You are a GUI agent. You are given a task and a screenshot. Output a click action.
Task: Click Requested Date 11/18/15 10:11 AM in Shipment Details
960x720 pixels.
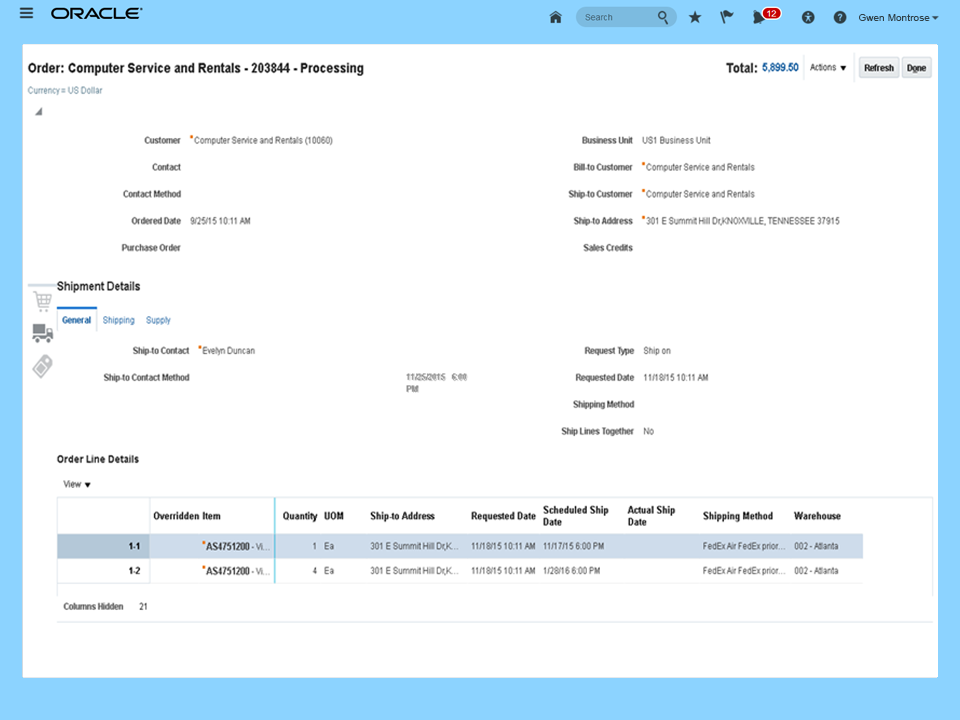click(675, 378)
